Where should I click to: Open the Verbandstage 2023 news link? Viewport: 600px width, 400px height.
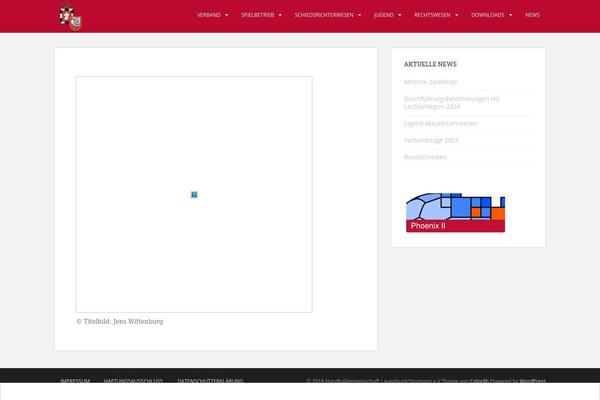tap(431, 140)
